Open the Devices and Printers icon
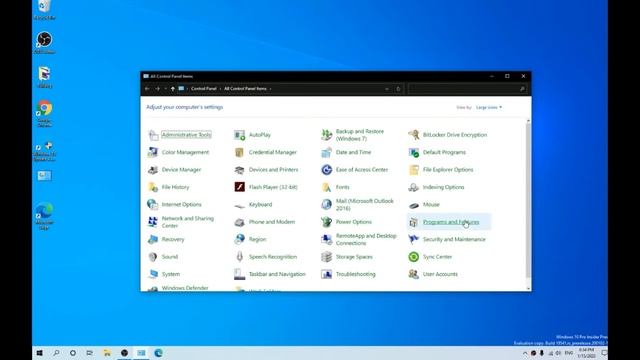640x360 pixels. coord(240,170)
